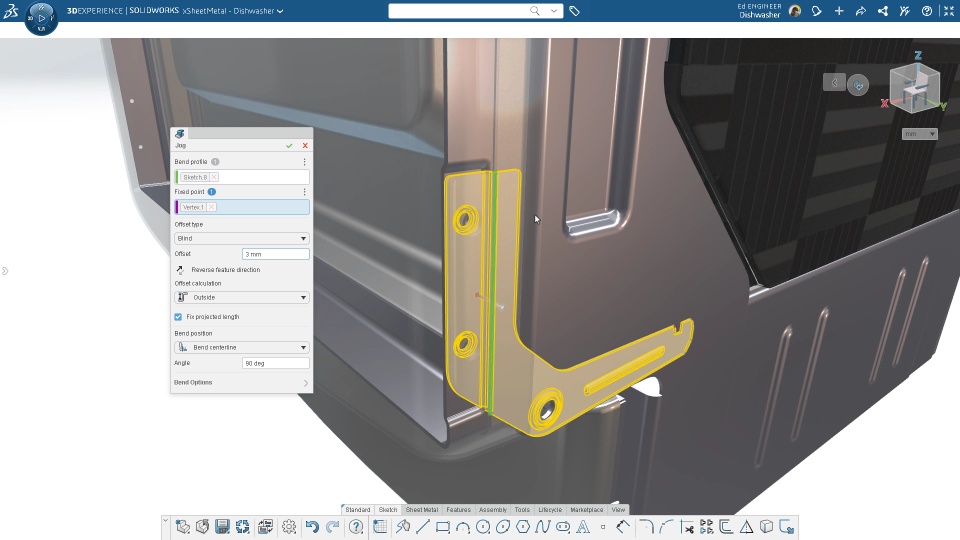
Task: Click the Offset 3 mm input field
Action: click(x=276, y=254)
